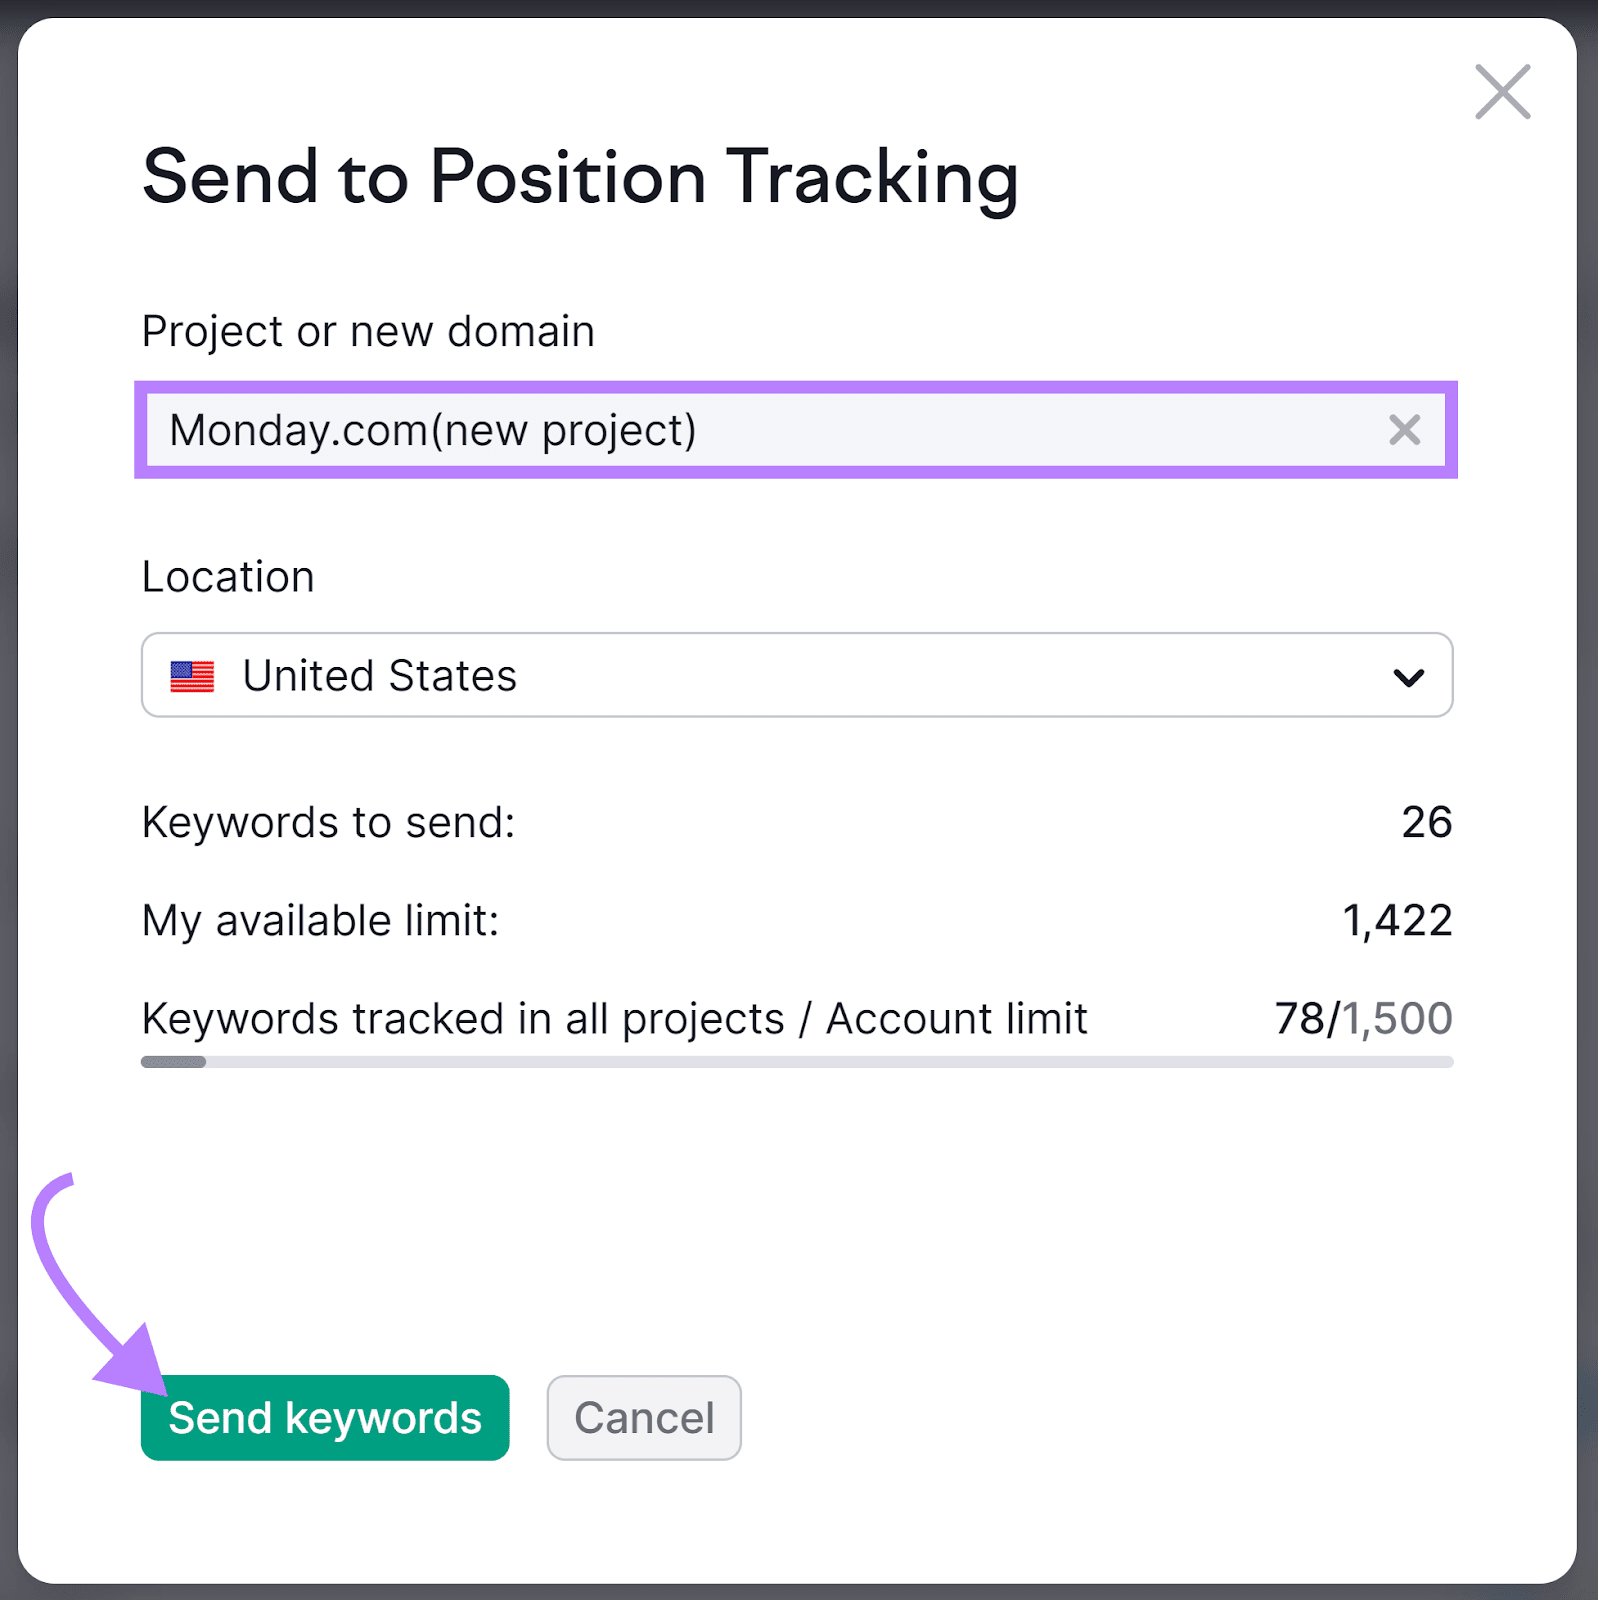Click the dropdown chevron on Location
The height and width of the screenshot is (1600, 1598).
[x=1410, y=676]
